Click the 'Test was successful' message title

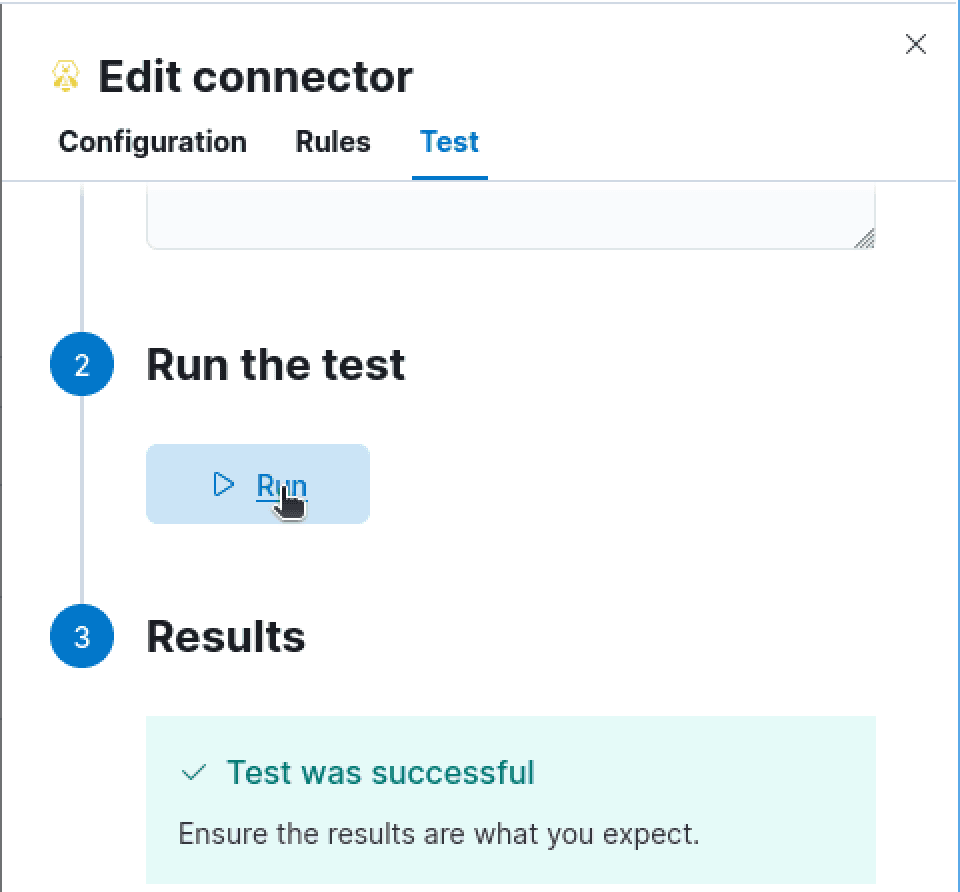tap(380, 773)
